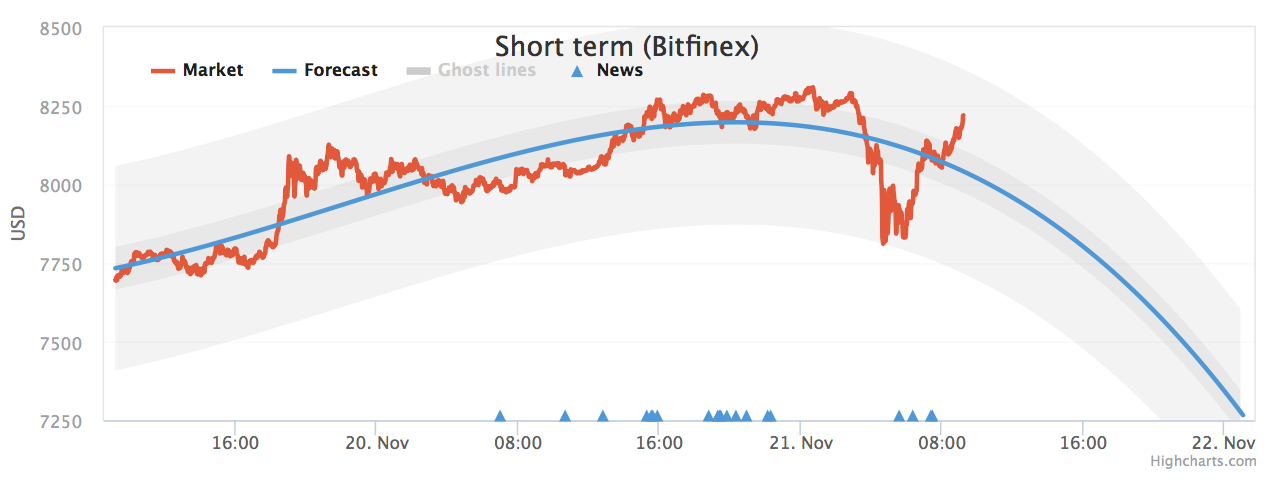The width and height of the screenshot is (1277, 484).
Task: Open the first news triangle on the timeline
Action: pyautogui.click(x=500, y=416)
